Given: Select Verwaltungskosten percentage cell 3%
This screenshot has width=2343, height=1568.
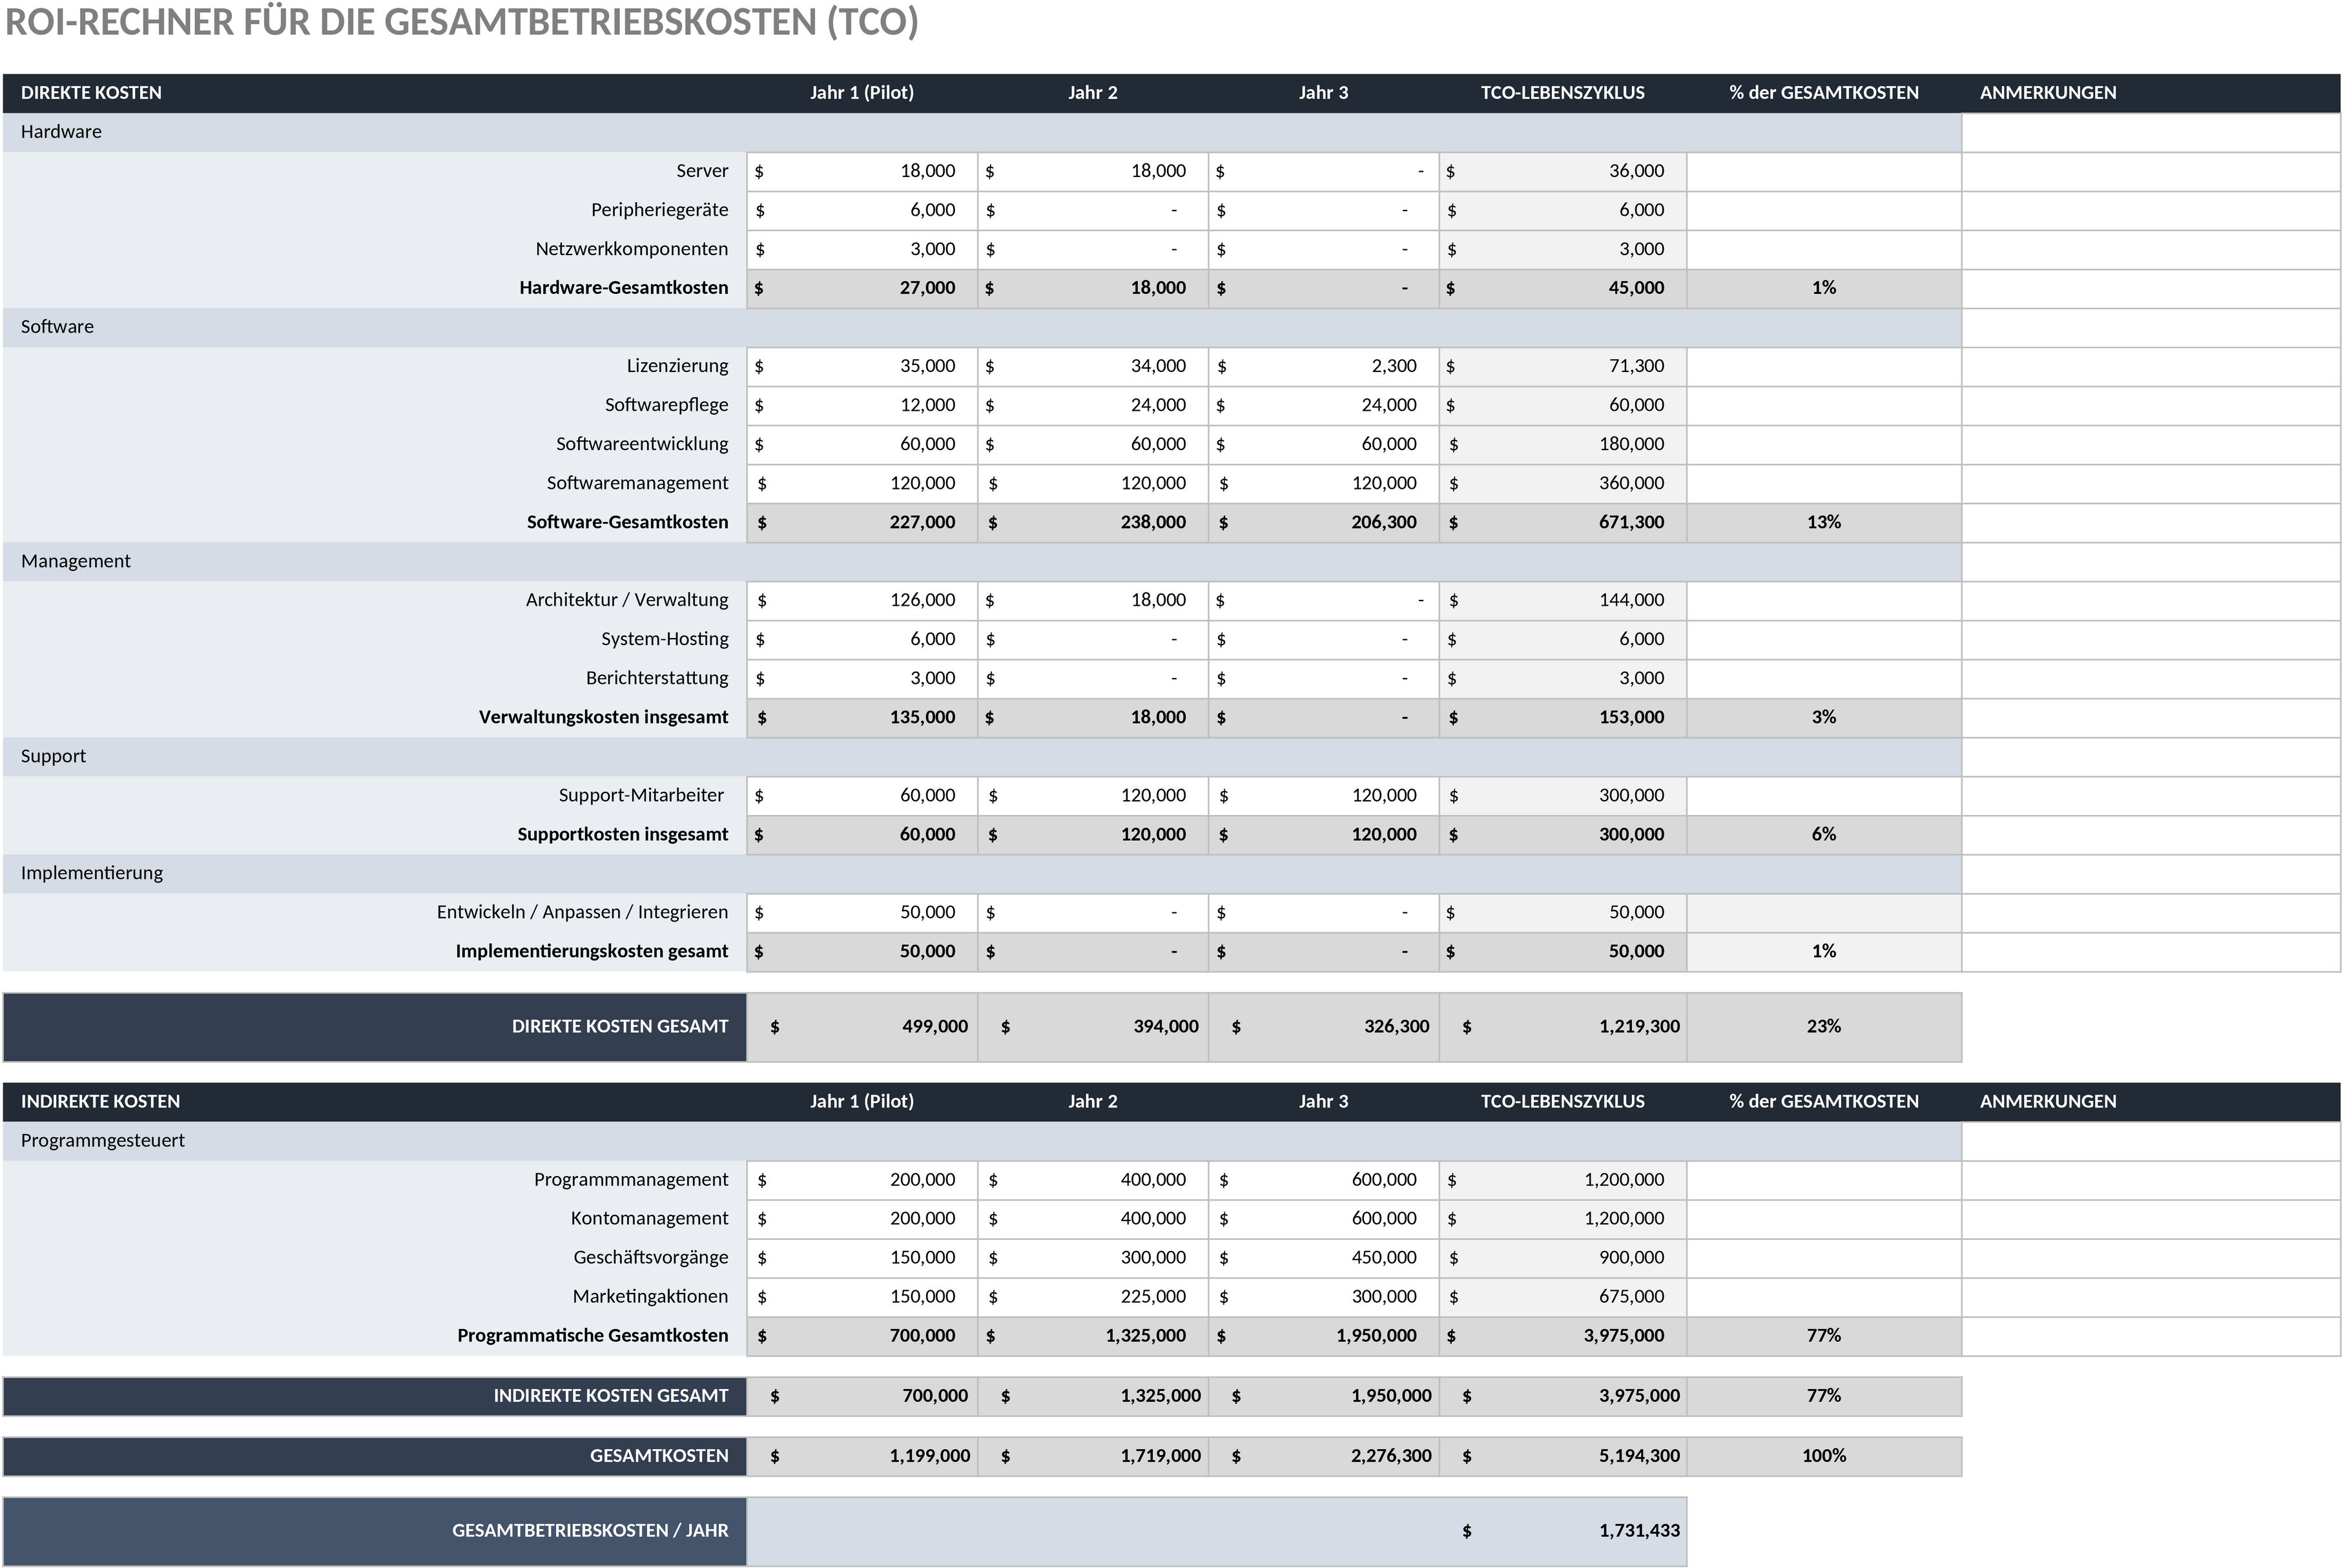Looking at the screenshot, I should (x=1823, y=717).
